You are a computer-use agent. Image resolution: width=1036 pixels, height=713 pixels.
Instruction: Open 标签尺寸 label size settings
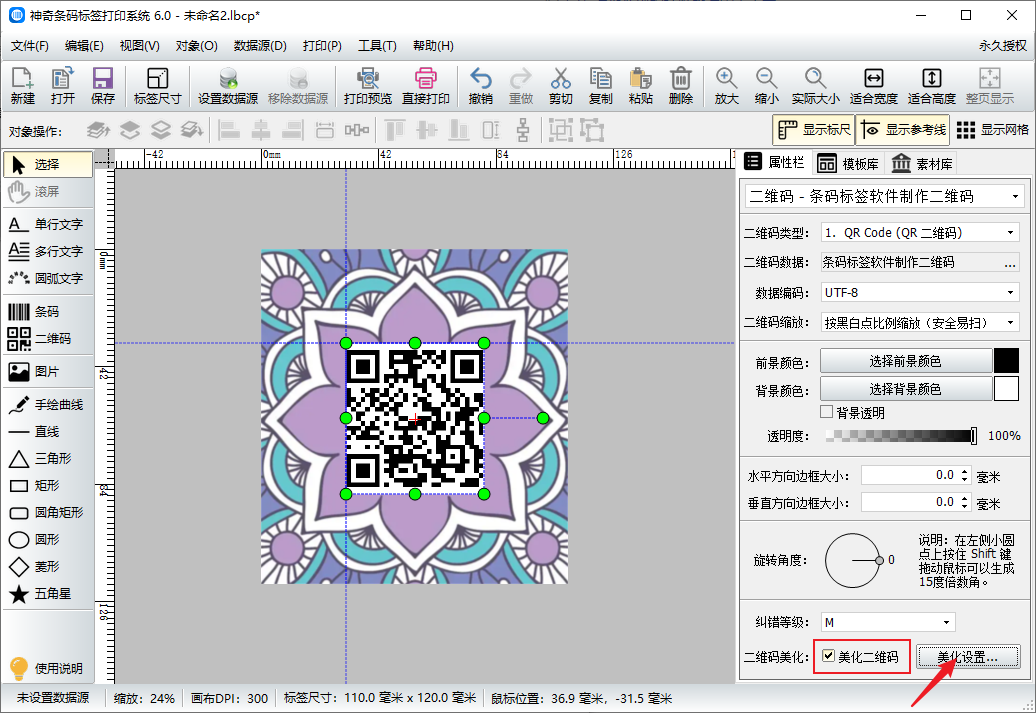coord(157,86)
